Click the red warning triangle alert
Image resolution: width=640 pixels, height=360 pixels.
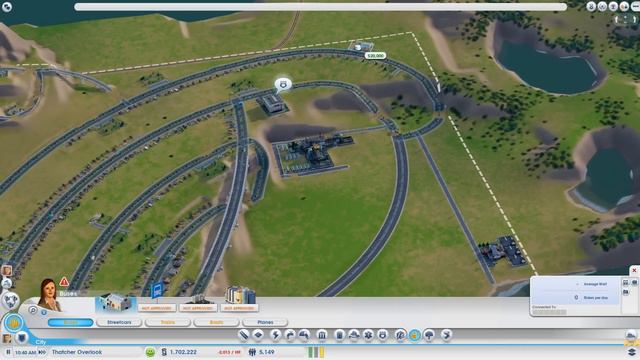click(x=64, y=282)
